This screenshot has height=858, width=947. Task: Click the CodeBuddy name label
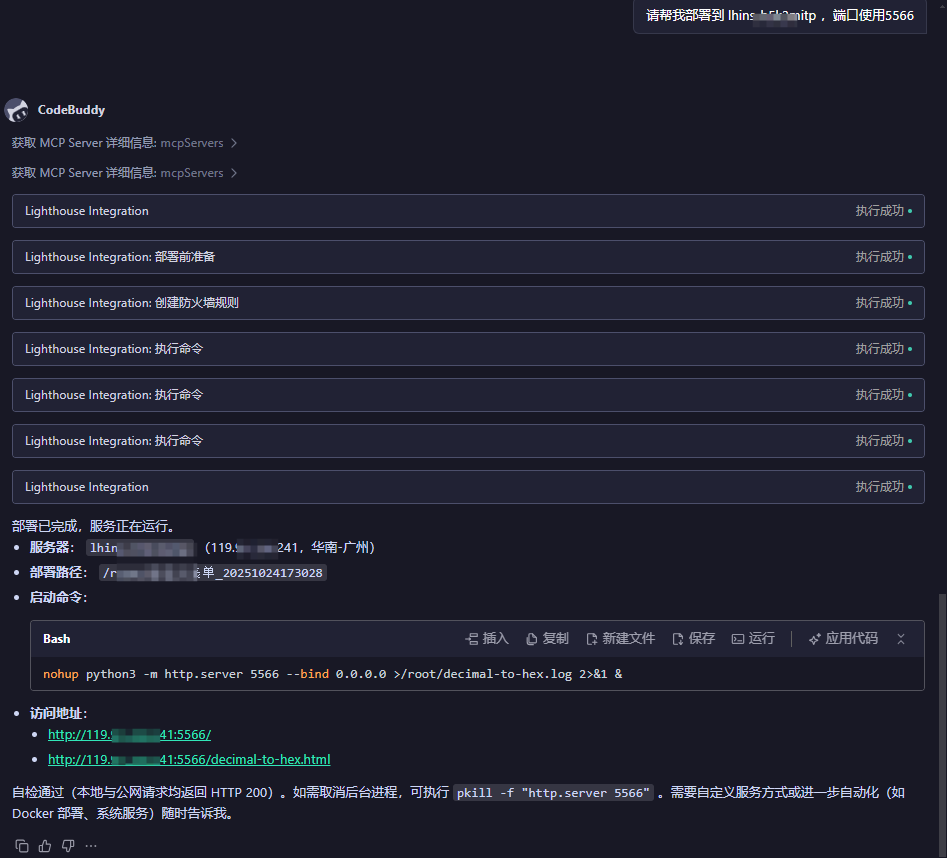coord(71,110)
